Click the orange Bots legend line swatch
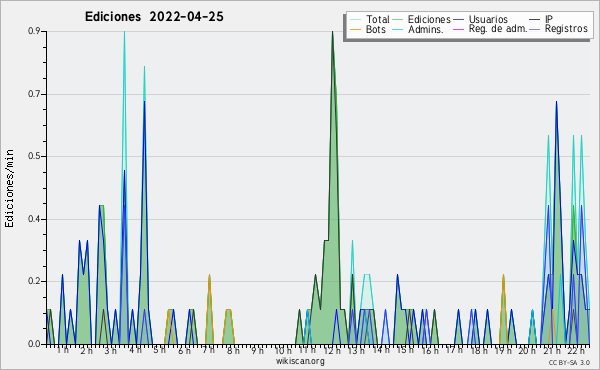The image size is (600, 370). [355, 29]
